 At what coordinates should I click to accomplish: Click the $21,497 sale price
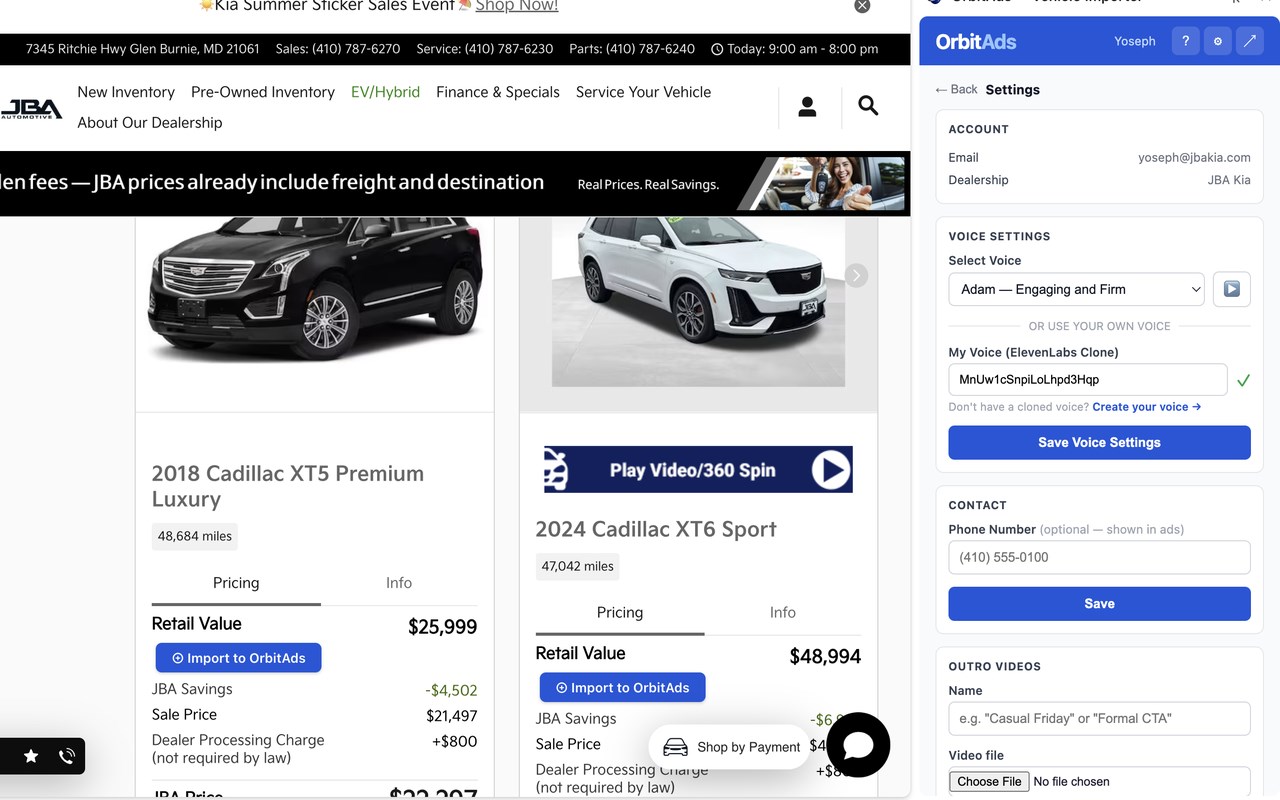pos(452,716)
